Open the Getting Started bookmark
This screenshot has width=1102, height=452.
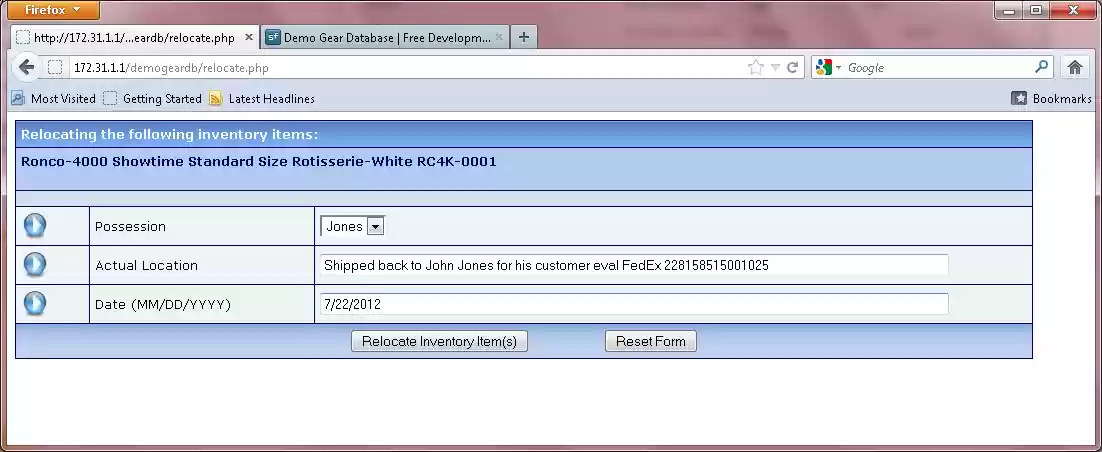coord(153,98)
